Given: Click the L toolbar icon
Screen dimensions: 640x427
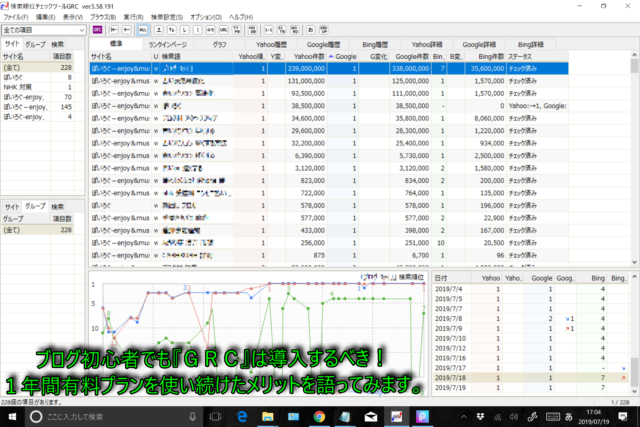Looking at the screenshot, I should (x=185, y=30).
